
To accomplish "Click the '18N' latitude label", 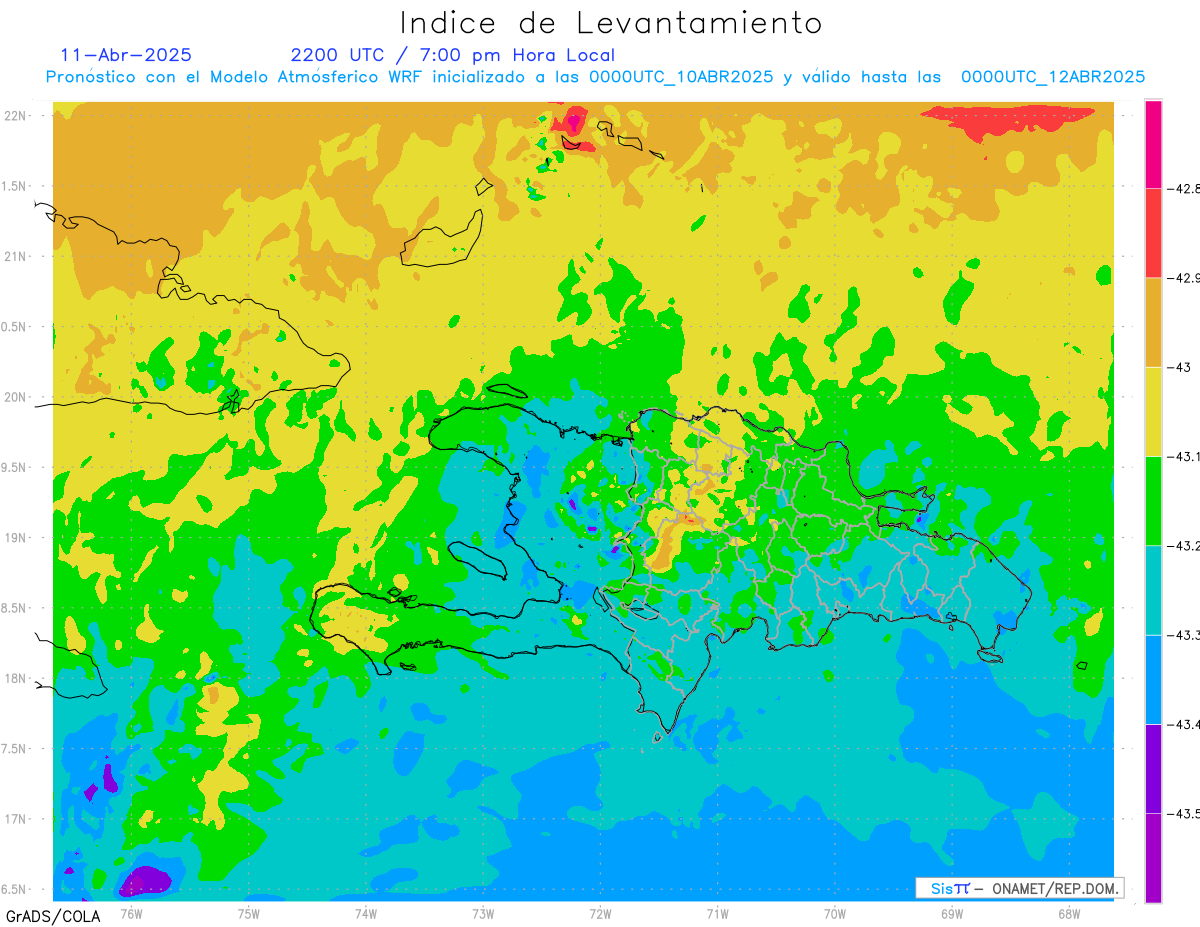I will [16, 678].
